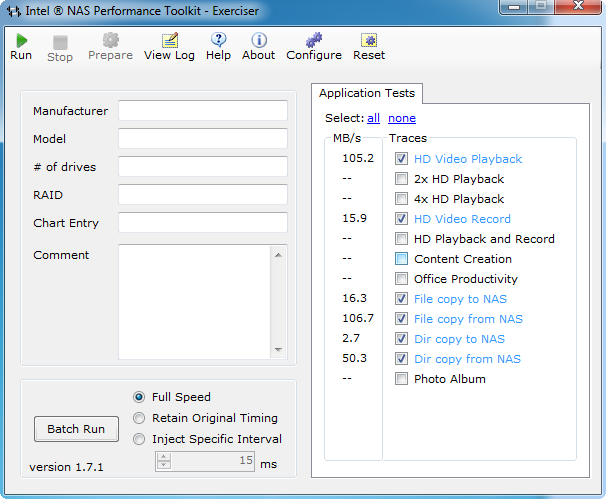Viewport: 606px width, 499px height.
Task: Click the interval milliseconds spinner arrows
Action: 162,461
